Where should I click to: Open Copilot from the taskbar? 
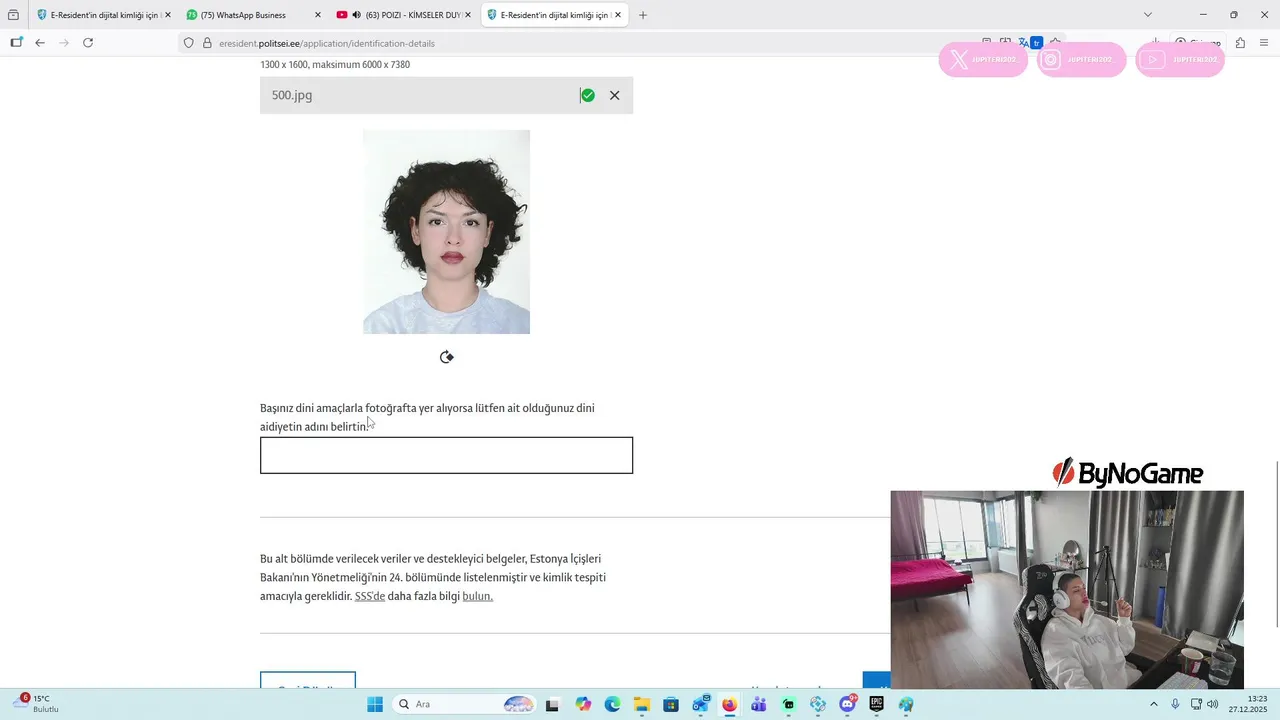(584, 704)
